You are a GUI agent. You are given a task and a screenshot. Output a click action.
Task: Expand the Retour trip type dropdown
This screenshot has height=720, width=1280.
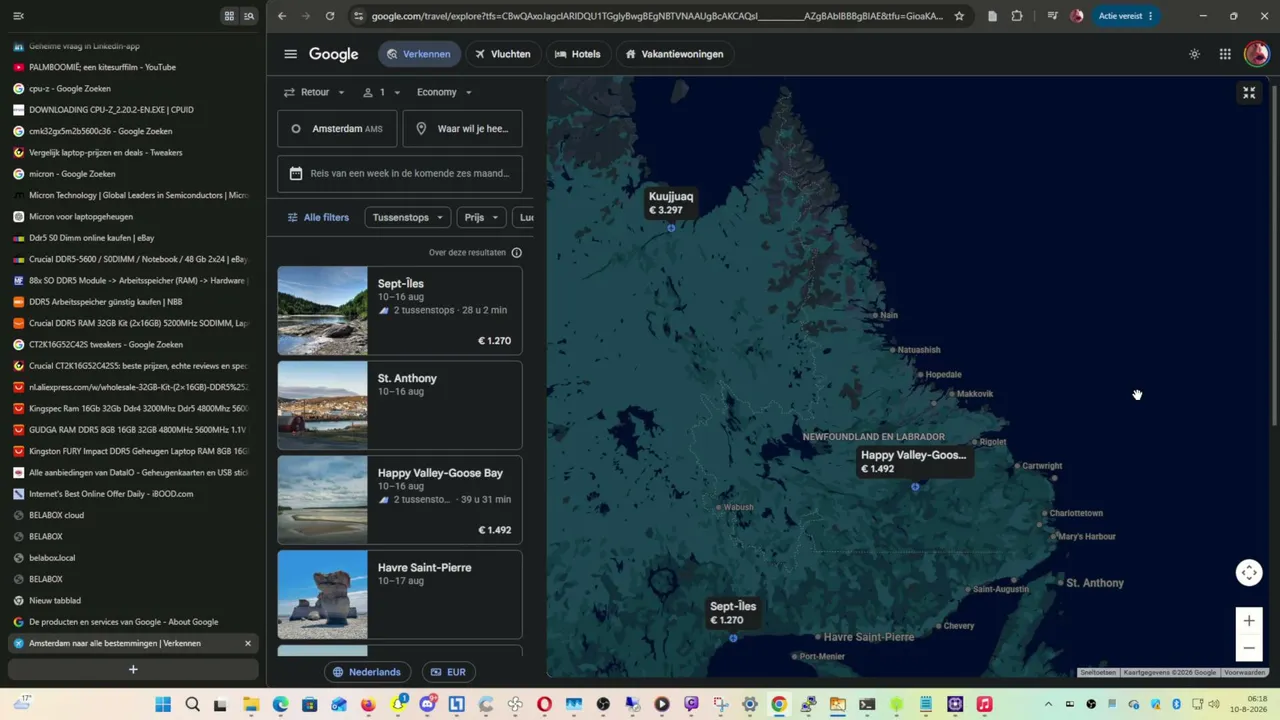click(314, 92)
